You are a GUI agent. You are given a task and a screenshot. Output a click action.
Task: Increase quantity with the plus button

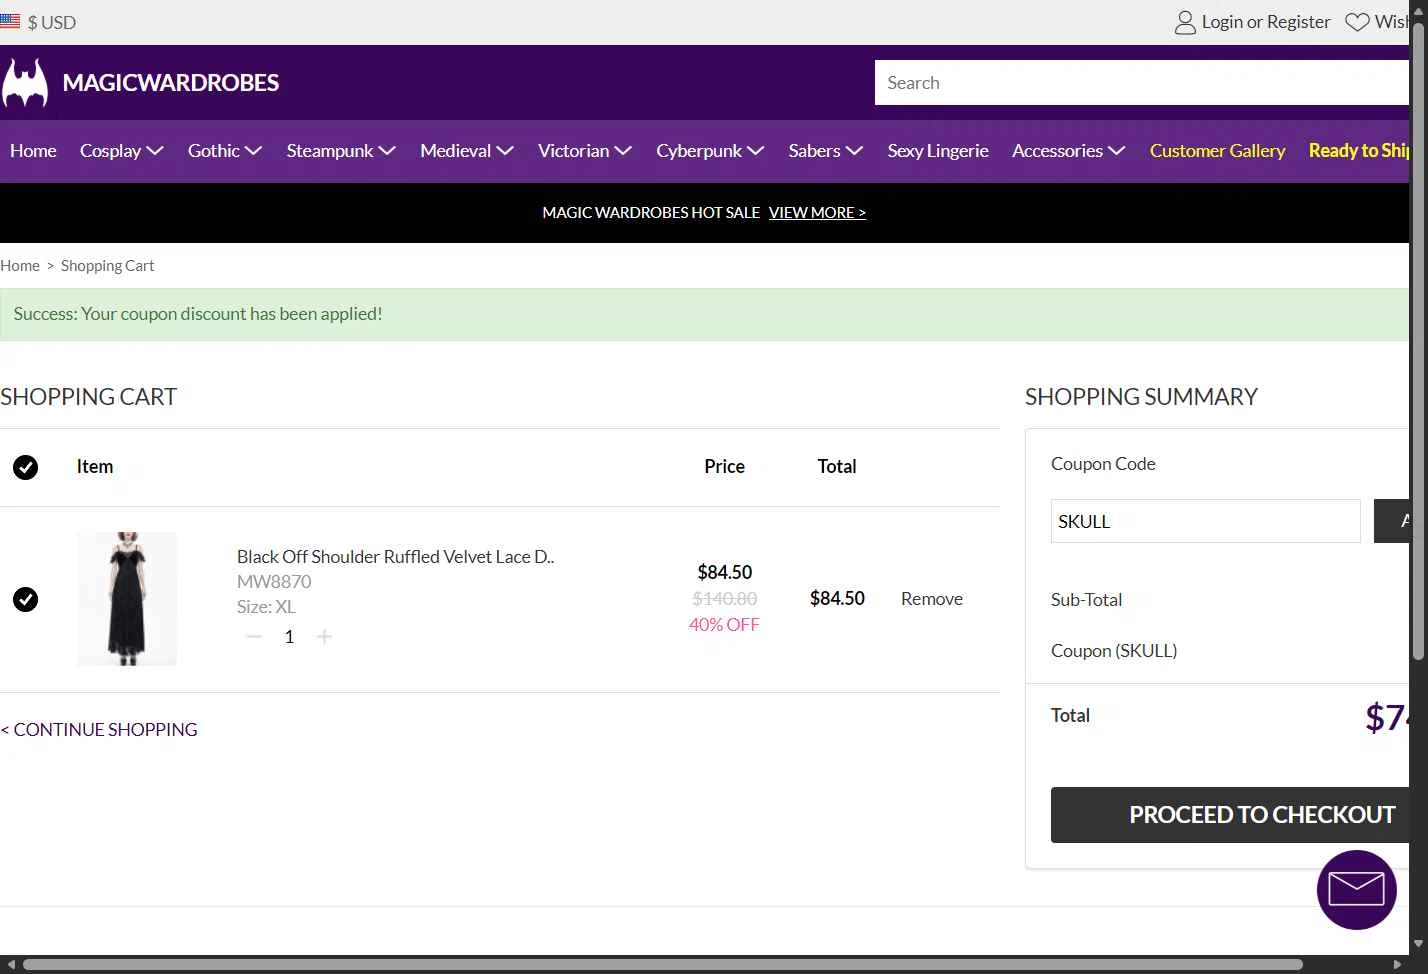pyautogui.click(x=324, y=636)
